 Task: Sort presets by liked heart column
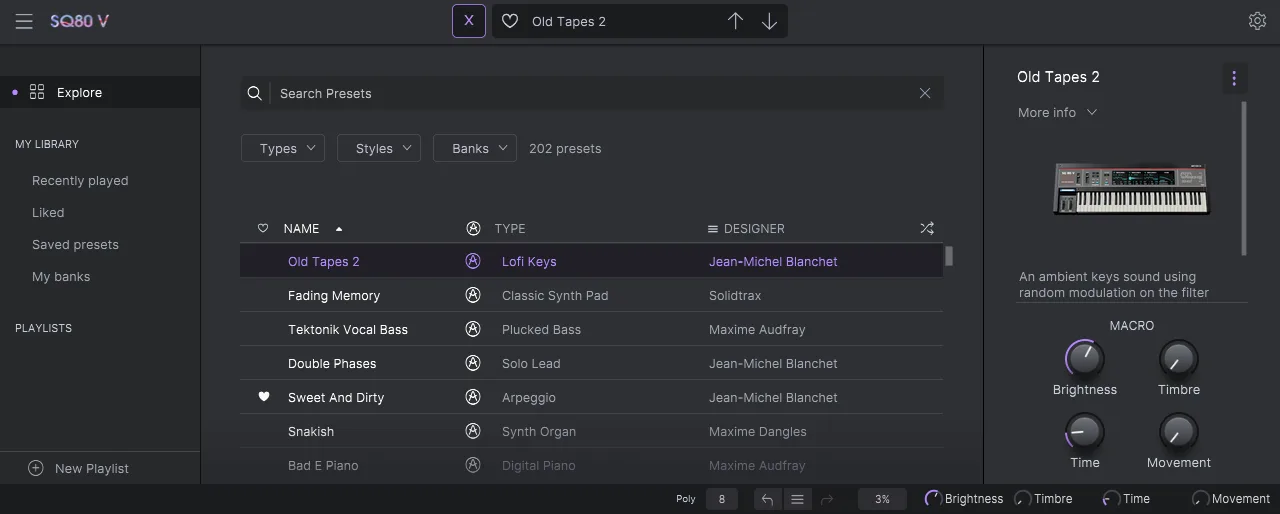(263, 229)
